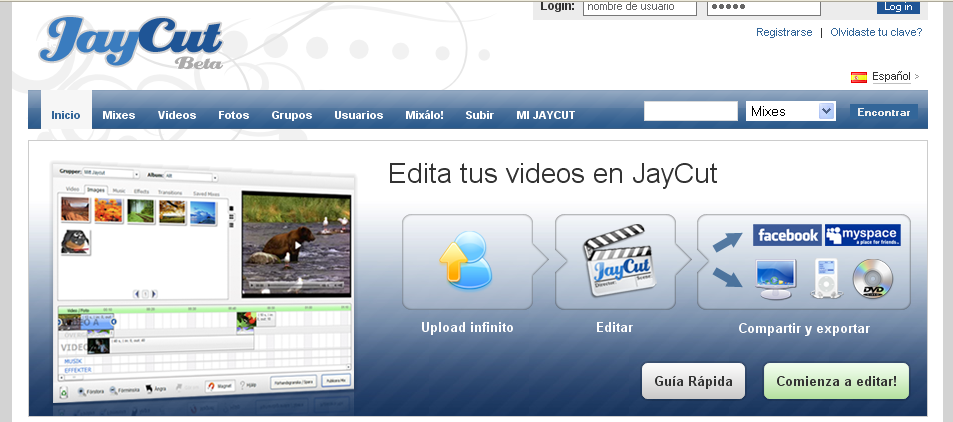Click the DVD disc export icon
953x422 pixels.
(x=872, y=278)
